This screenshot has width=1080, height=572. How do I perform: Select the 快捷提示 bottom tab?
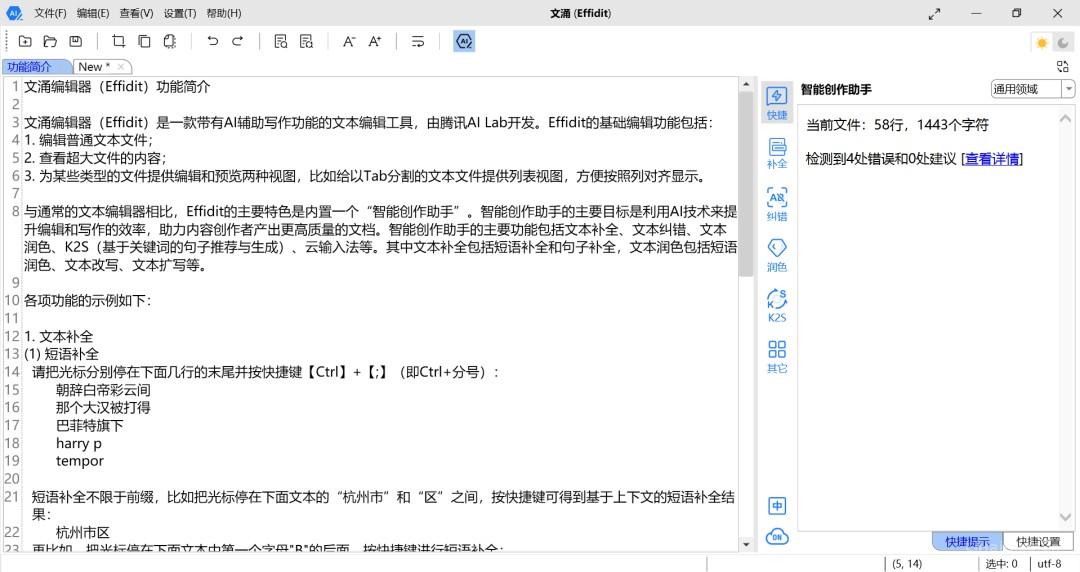pyautogui.click(x=967, y=542)
